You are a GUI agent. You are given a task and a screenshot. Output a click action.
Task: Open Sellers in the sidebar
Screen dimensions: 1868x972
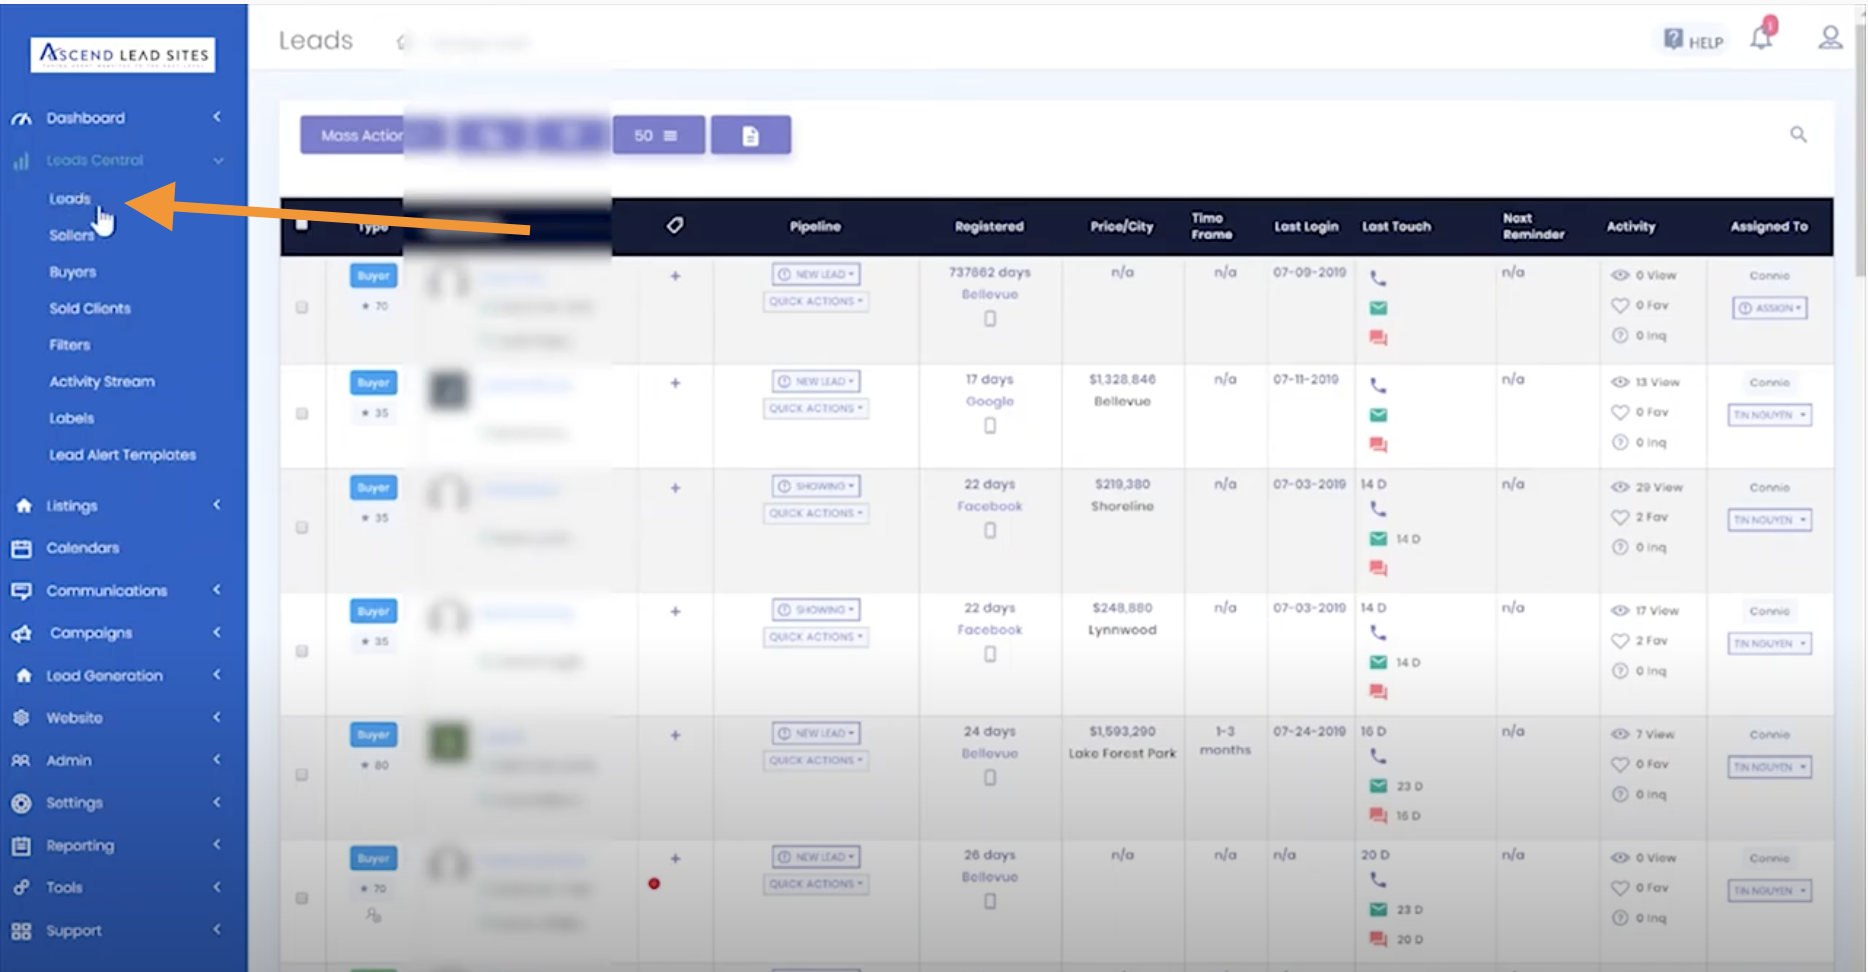(71, 235)
